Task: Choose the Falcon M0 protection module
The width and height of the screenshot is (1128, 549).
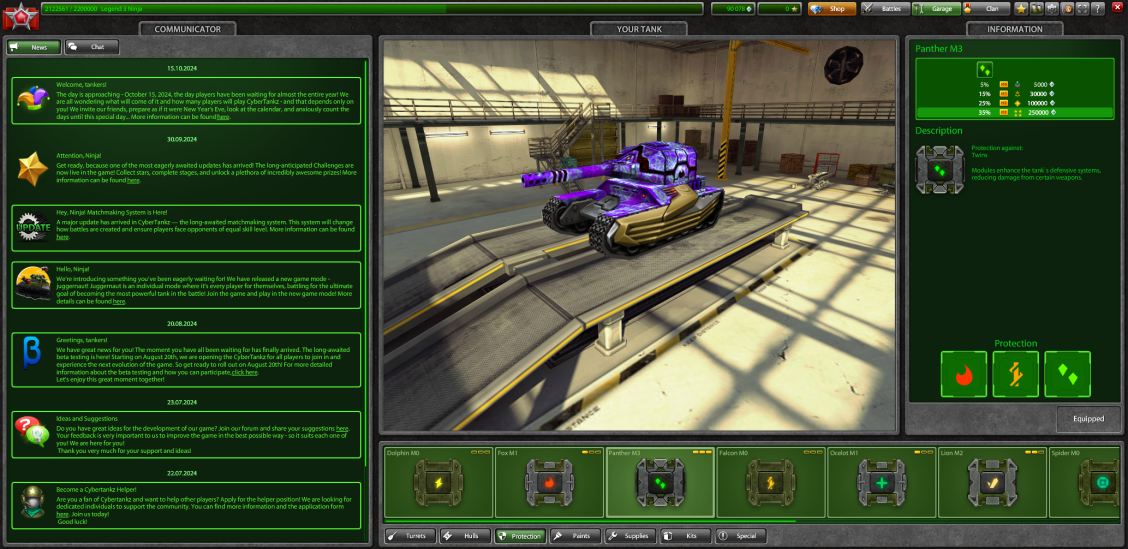Action: pyautogui.click(x=769, y=482)
